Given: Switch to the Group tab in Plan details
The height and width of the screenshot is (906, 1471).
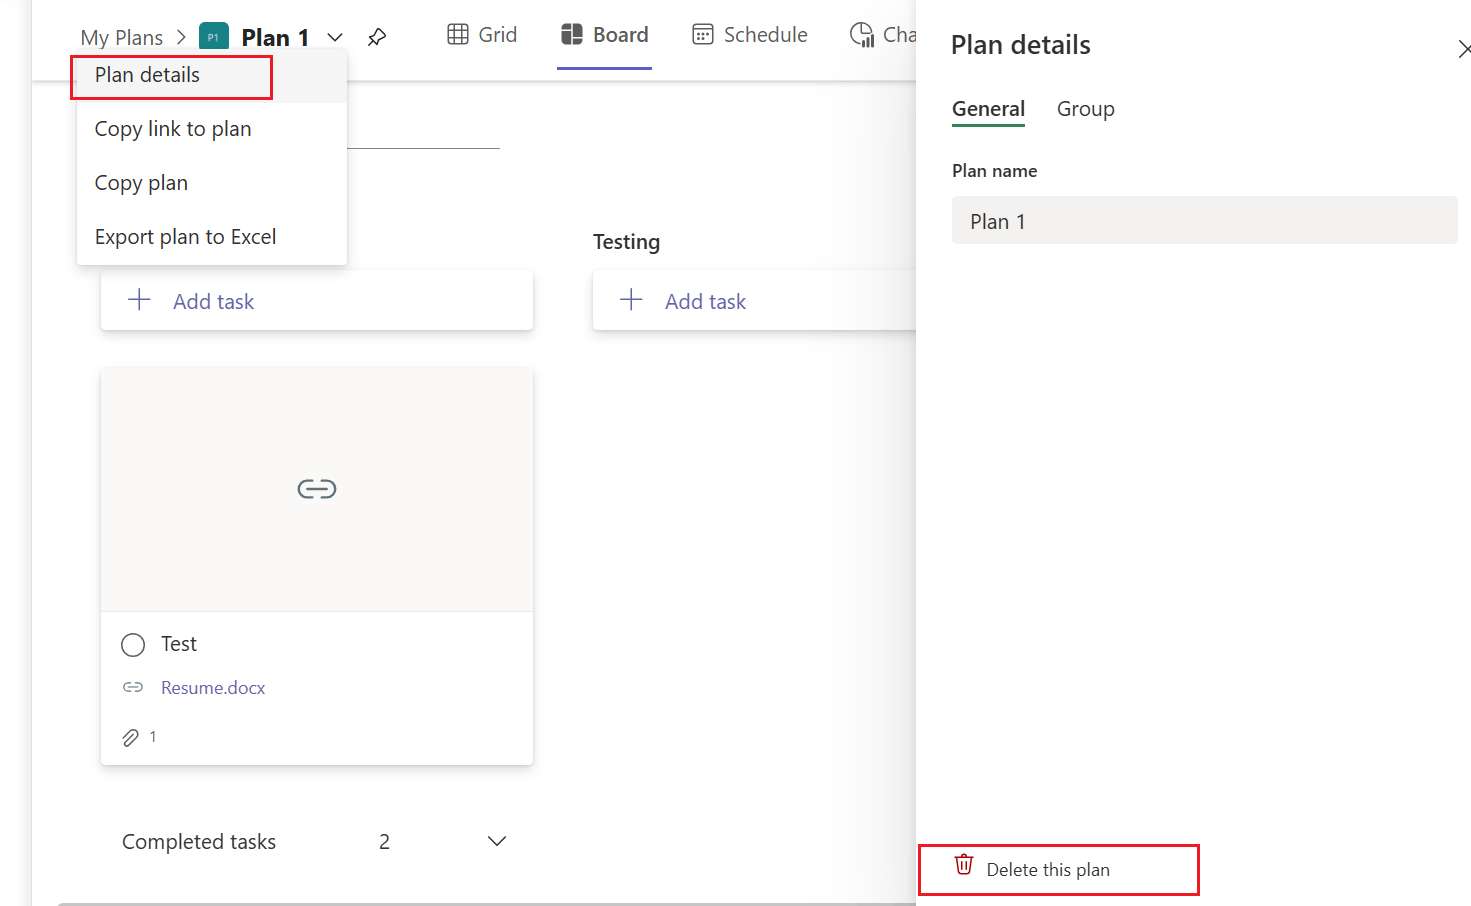Looking at the screenshot, I should [1085, 109].
